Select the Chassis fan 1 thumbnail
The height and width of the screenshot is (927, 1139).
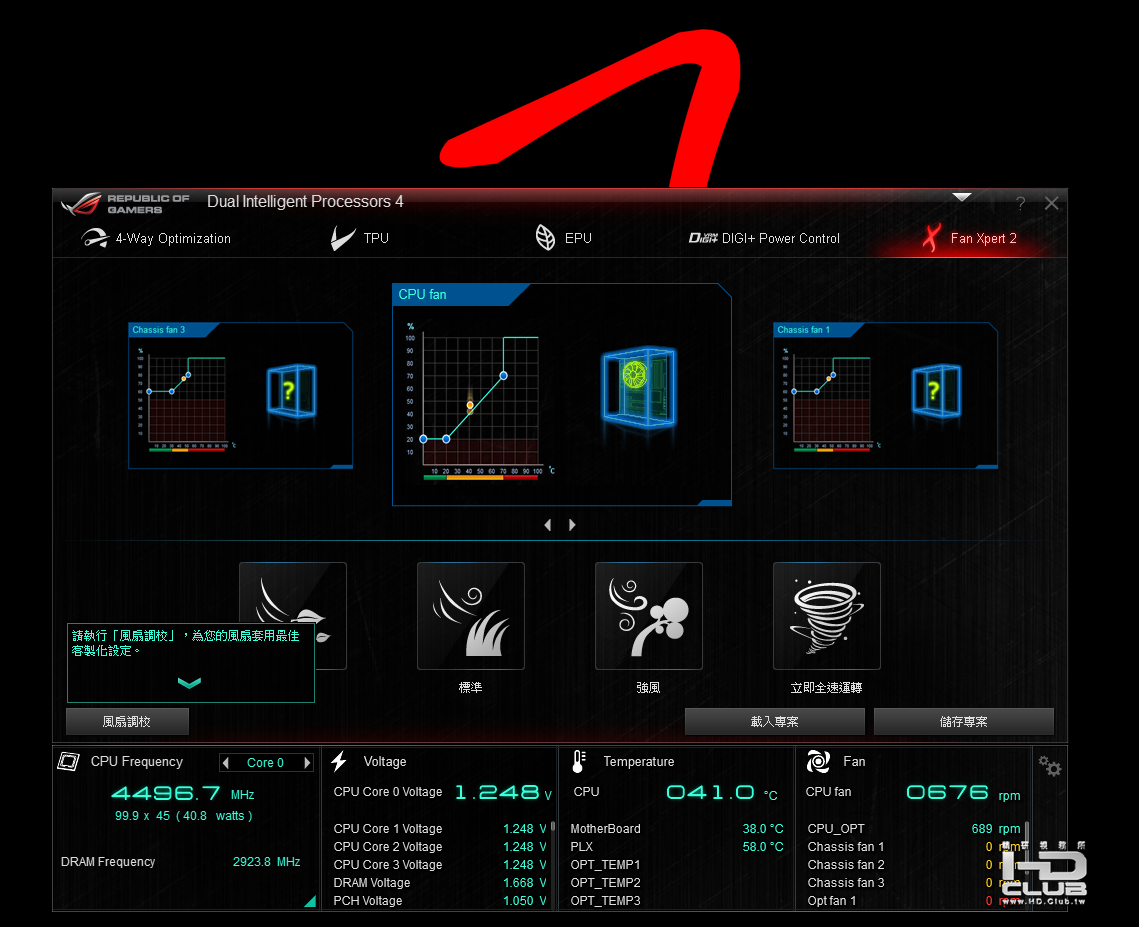point(885,396)
